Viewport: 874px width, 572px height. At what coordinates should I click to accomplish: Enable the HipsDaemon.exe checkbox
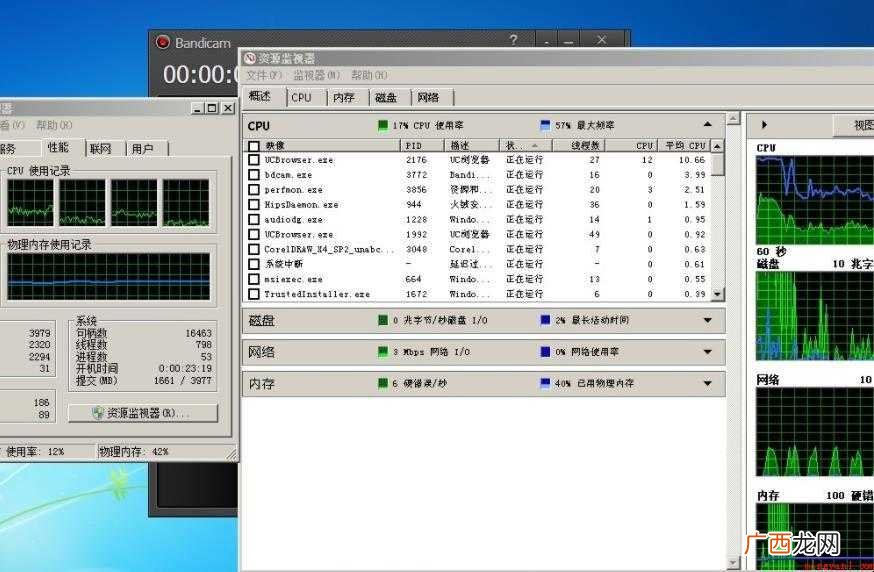[254, 205]
